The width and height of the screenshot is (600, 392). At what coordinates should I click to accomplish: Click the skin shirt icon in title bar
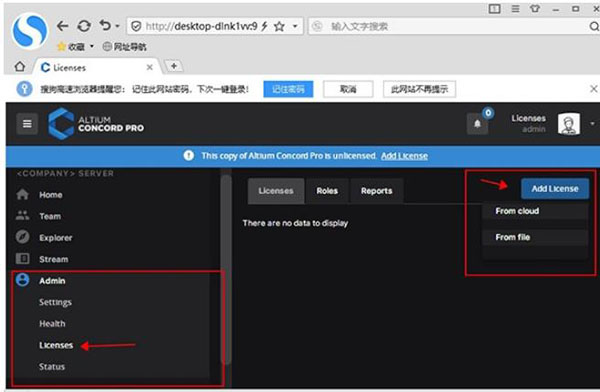(x=535, y=8)
